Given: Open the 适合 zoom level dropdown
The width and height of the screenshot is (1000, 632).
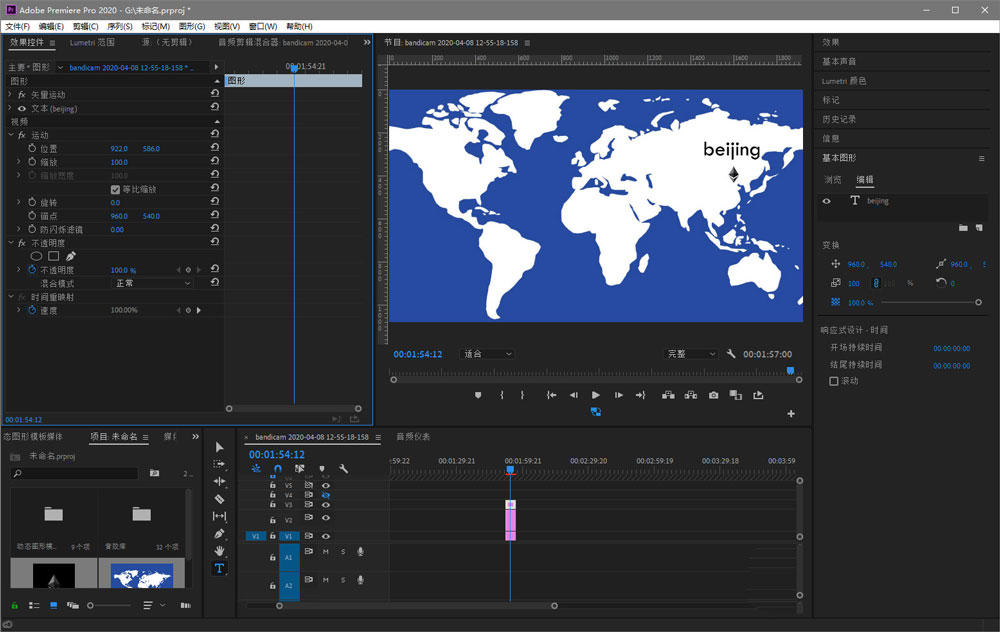Looking at the screenshot, I should tap(487, 354).
